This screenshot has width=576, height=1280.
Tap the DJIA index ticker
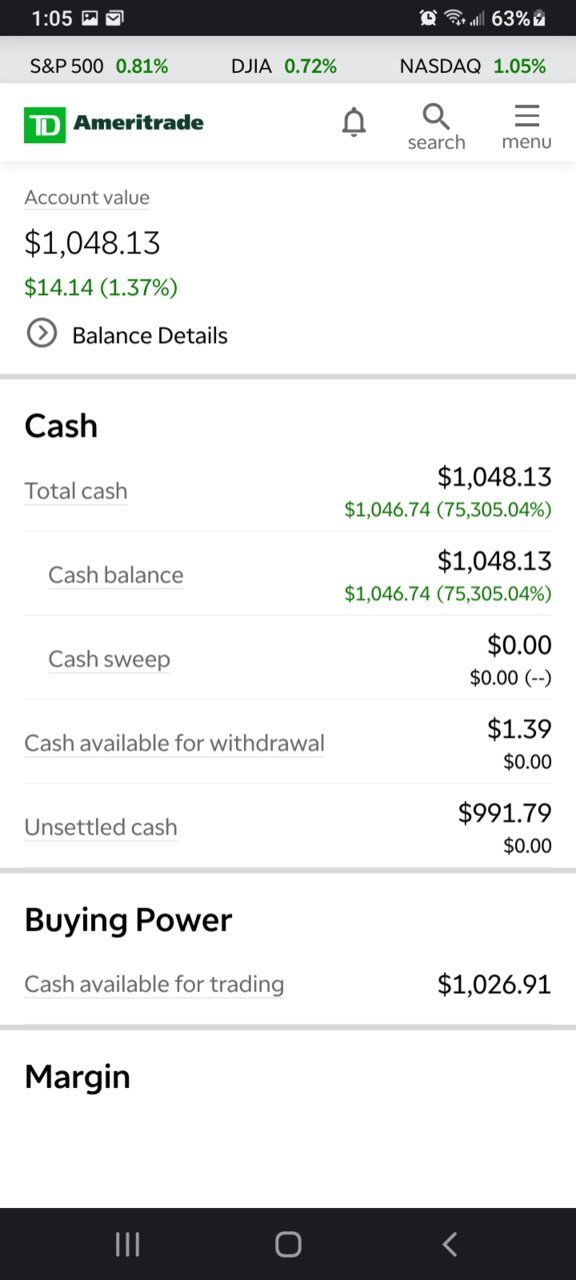[x=284, y=66]
